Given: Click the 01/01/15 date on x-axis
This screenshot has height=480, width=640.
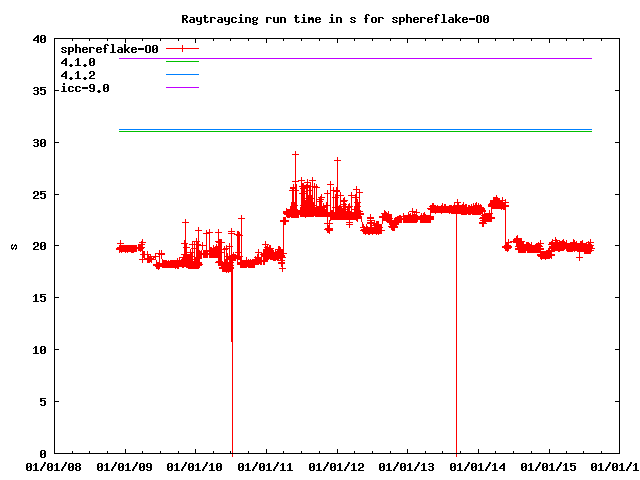Looking at the screenshot, I should click(550, 466).
